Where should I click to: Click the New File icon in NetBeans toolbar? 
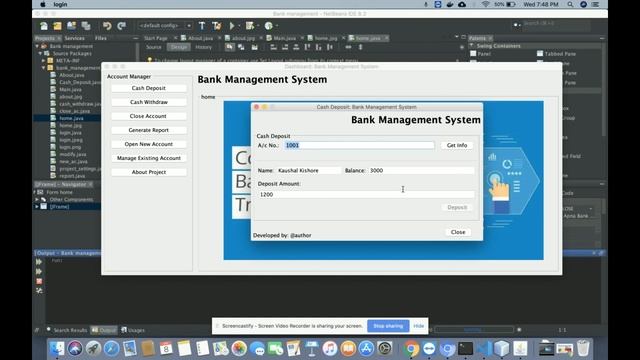click(x=44, y=26)
